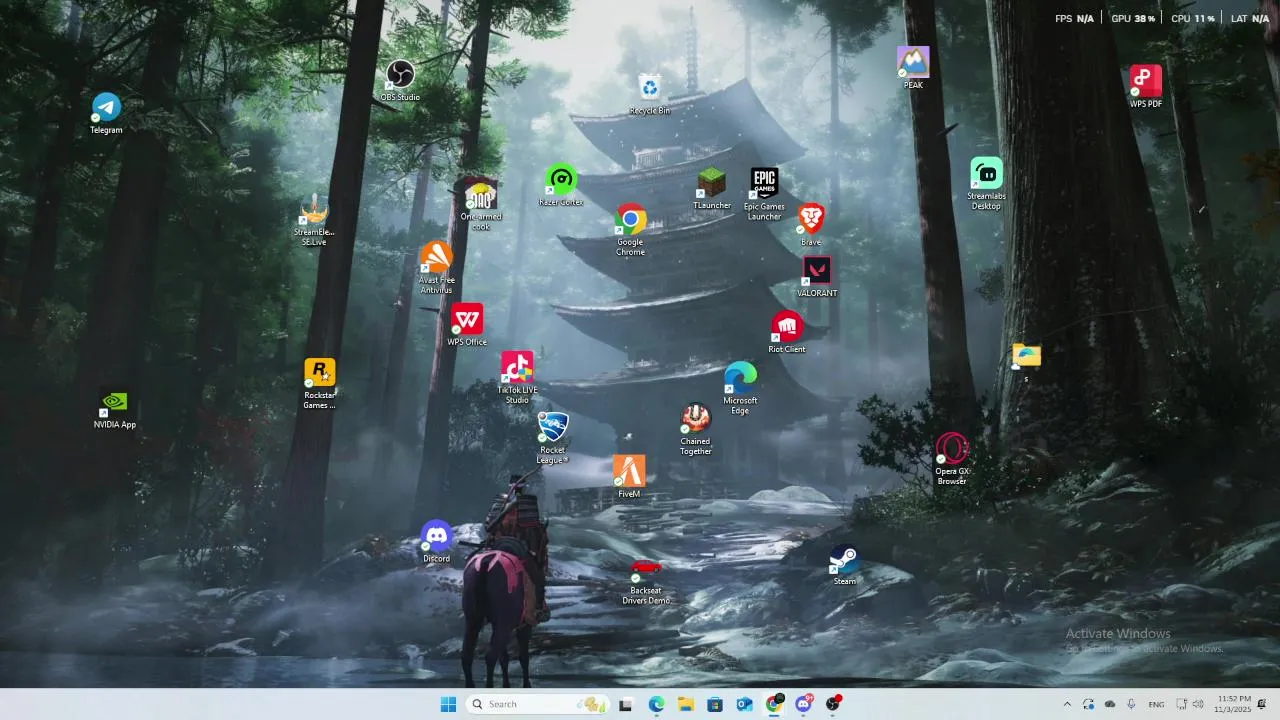Open OBS Studio from the taskbar

833,704
